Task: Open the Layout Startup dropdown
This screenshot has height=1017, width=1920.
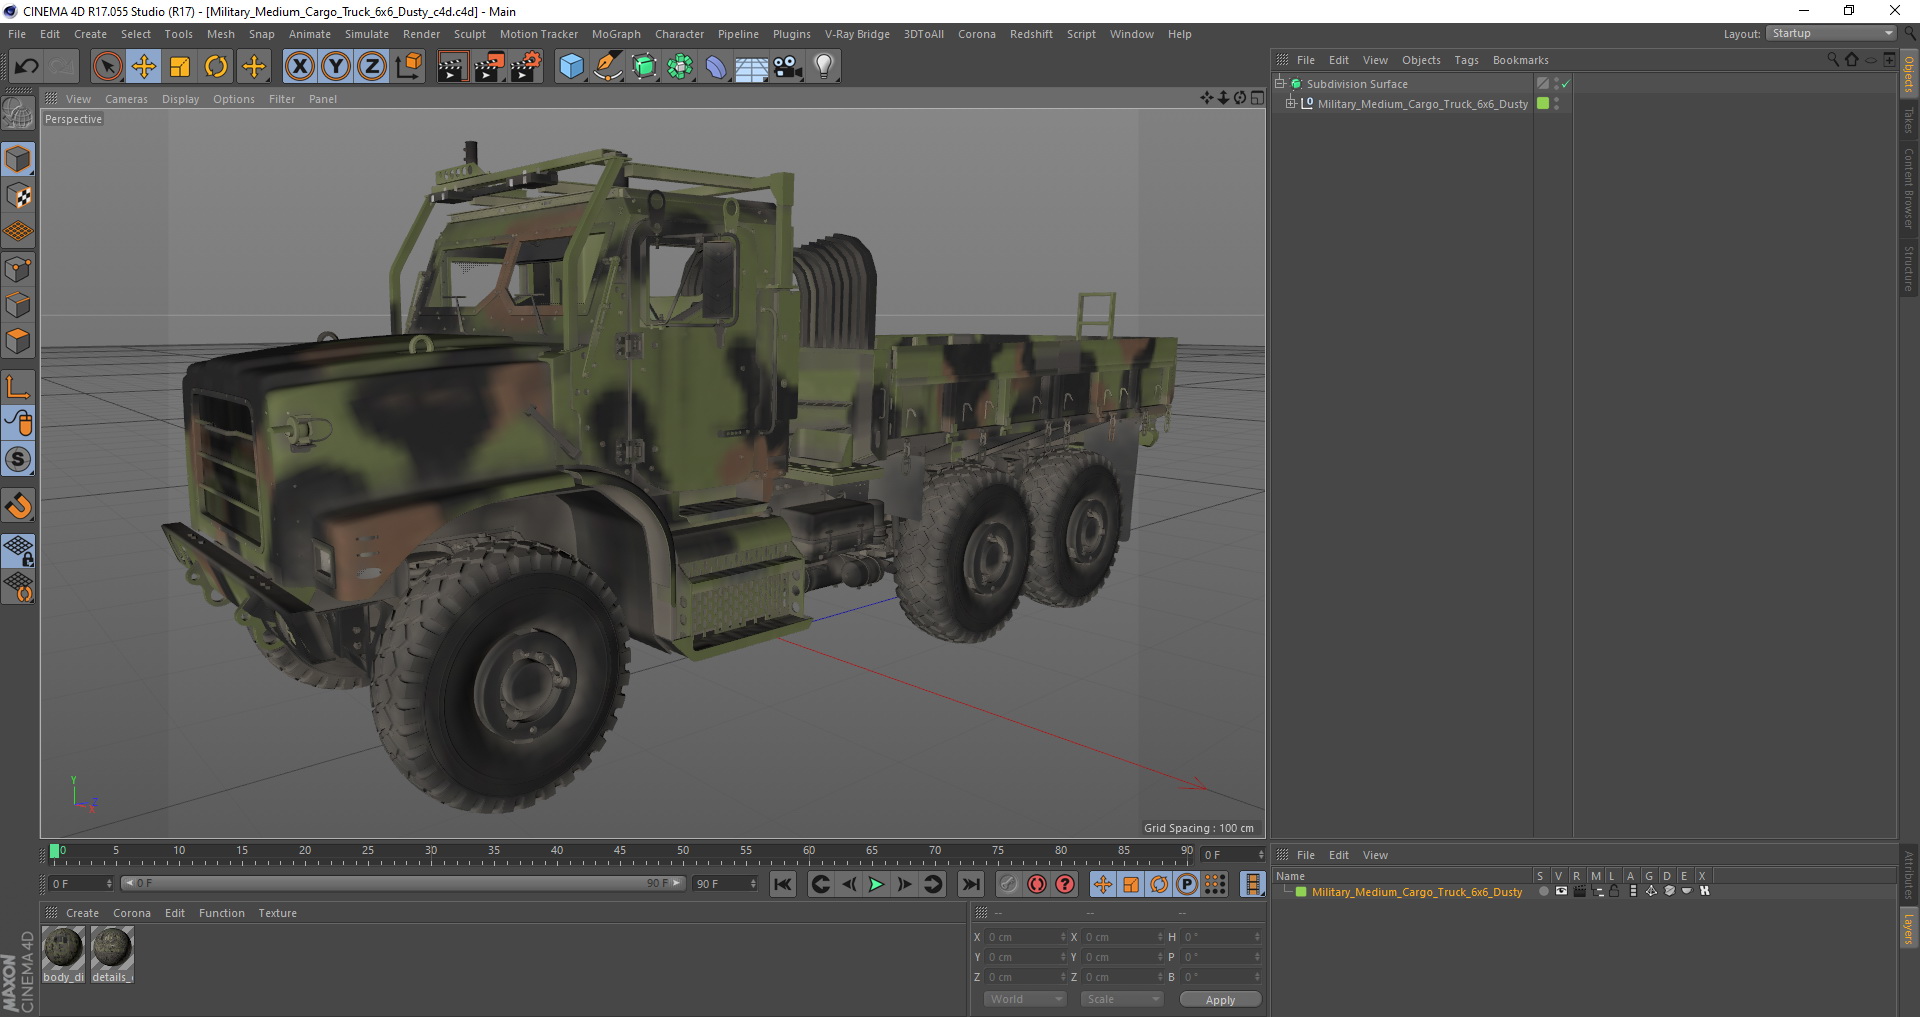Action: pyautogui.click(x=1831, y=33)
